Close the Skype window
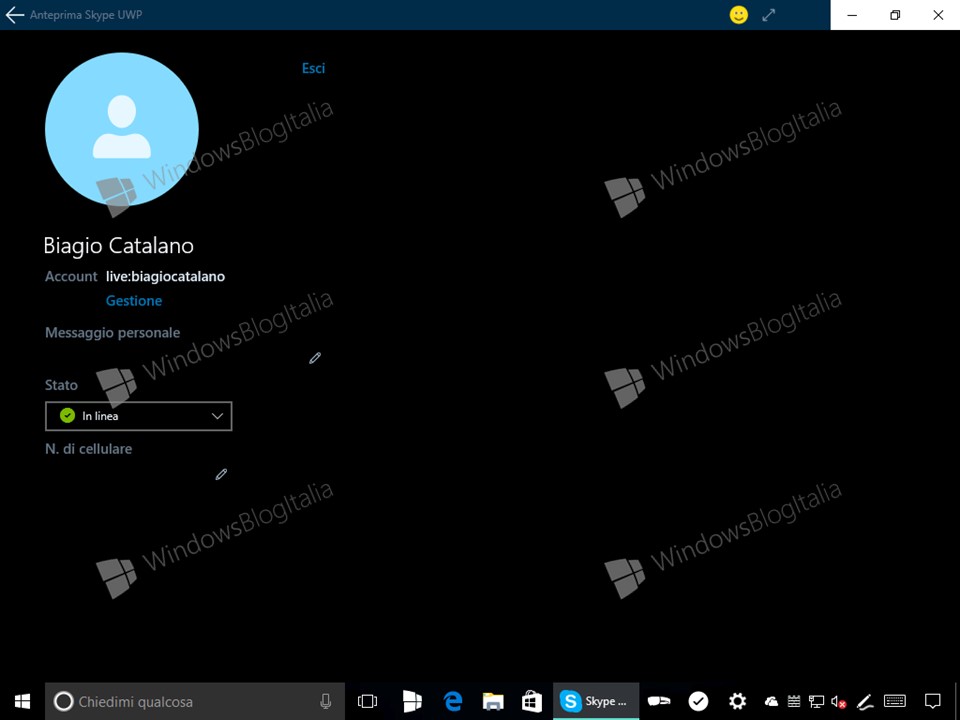The image size is (960, 720). pyautogui.click(x=938, y=15)
